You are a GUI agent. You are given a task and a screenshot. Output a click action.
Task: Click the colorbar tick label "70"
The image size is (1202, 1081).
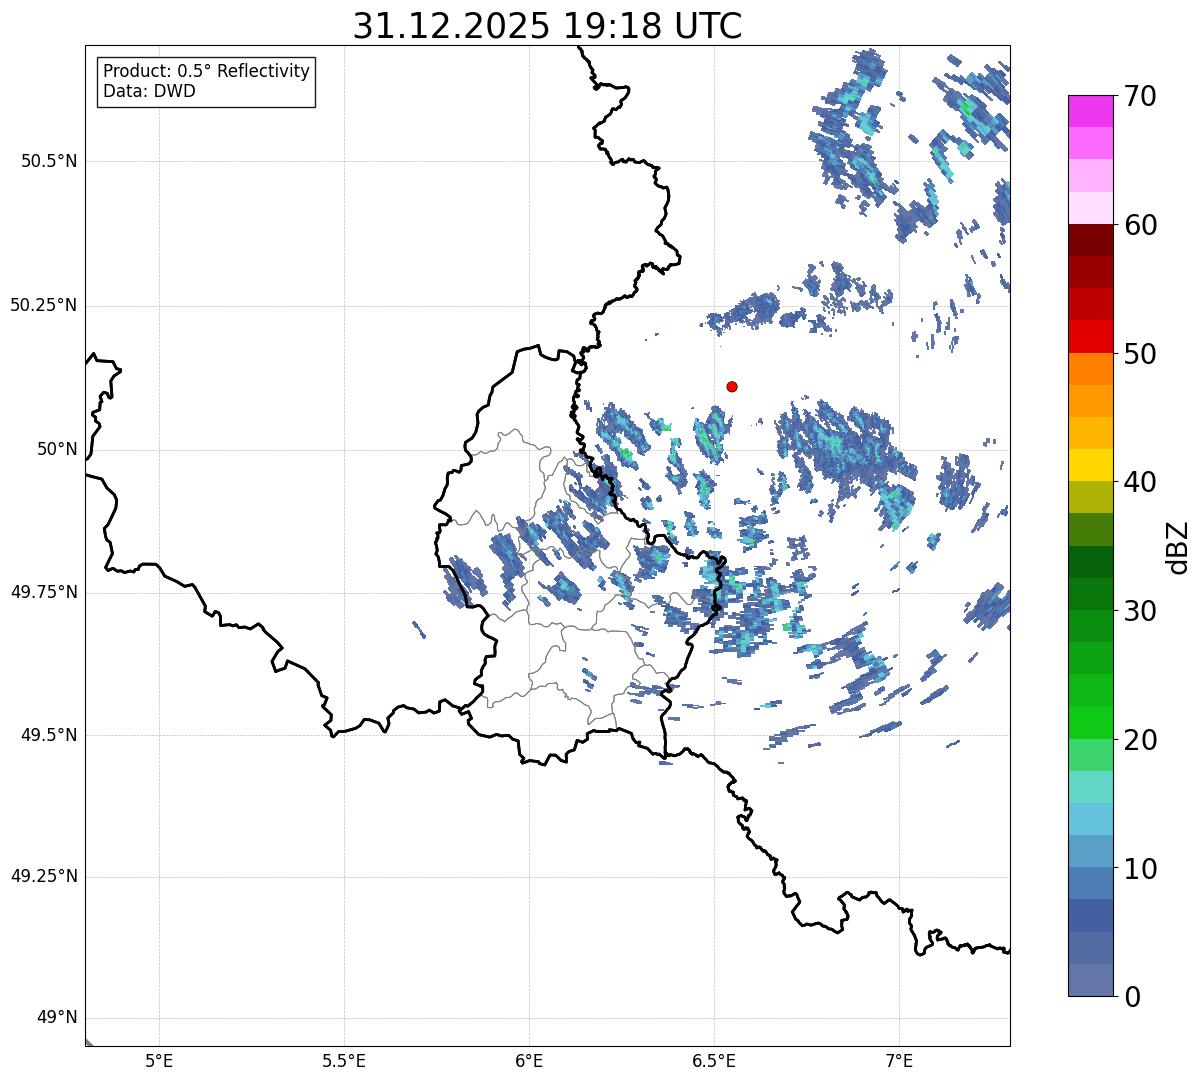1140,97
